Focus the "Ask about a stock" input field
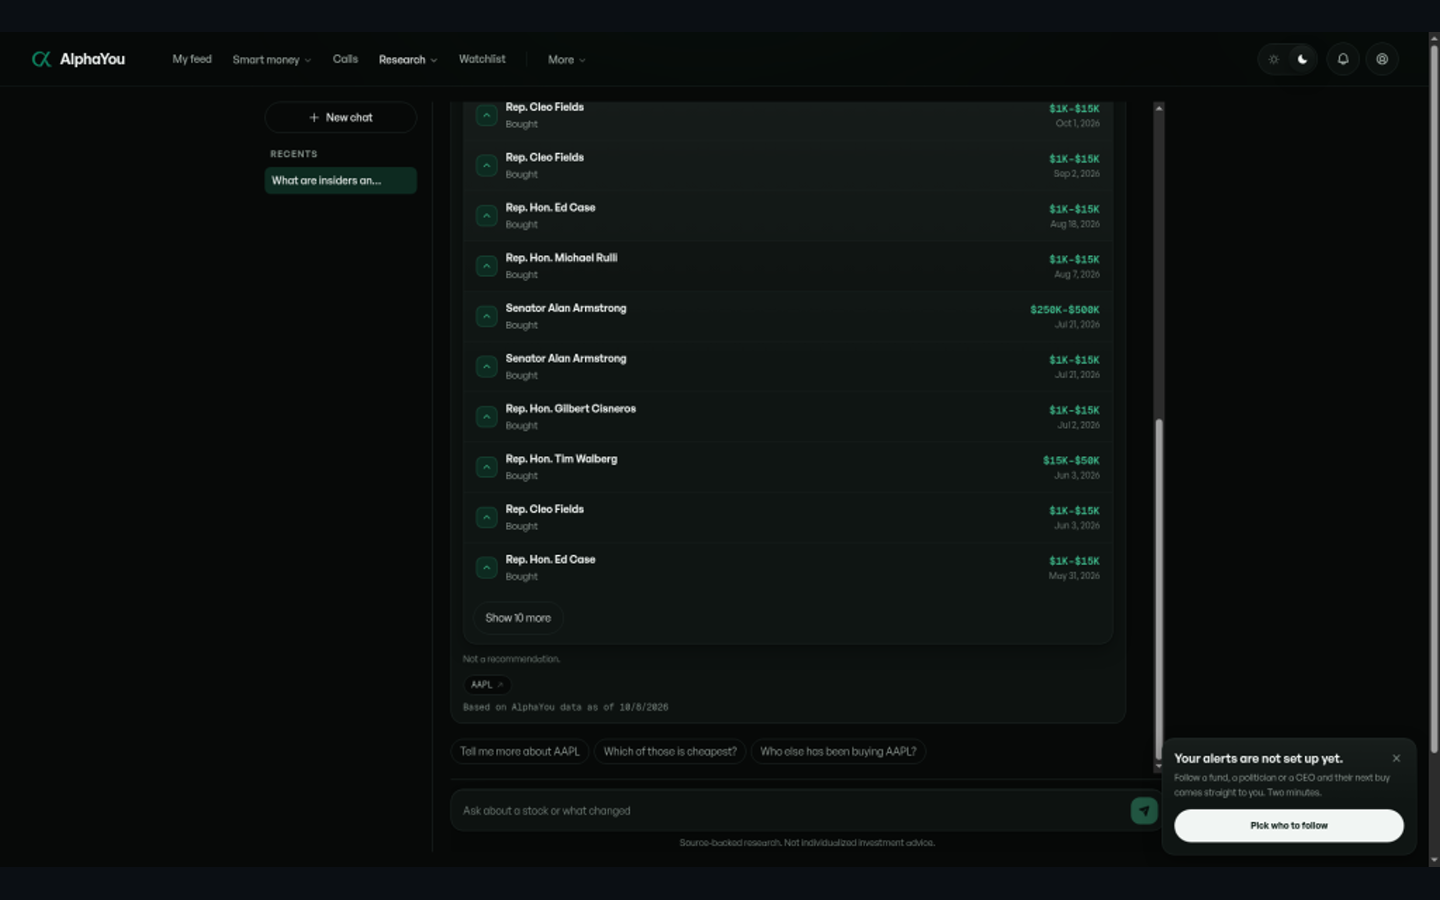 point(790,811)
